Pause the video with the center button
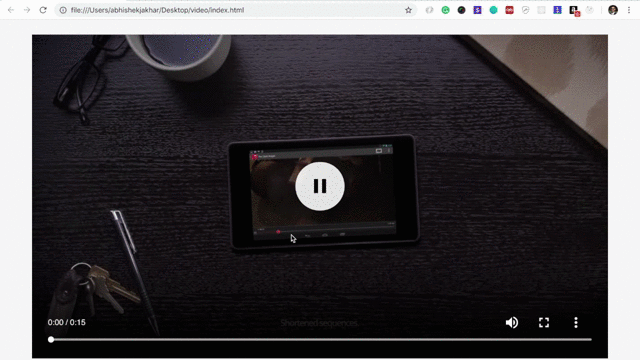 320,187
